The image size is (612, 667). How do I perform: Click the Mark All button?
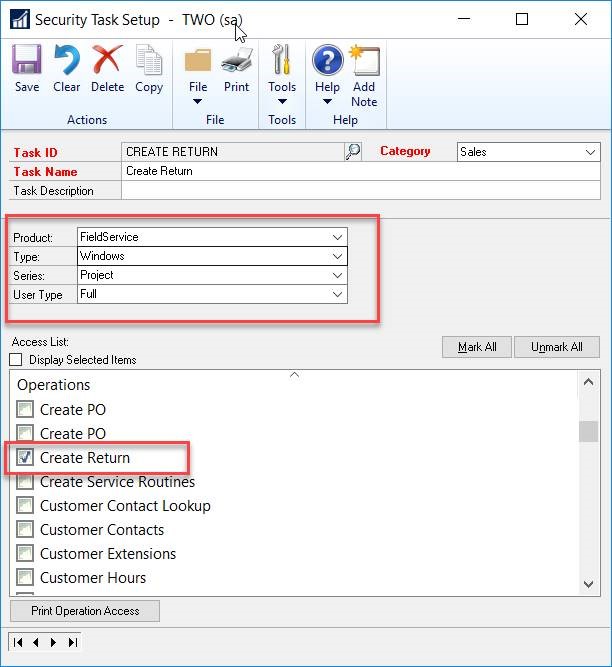[x=477, y=347]
